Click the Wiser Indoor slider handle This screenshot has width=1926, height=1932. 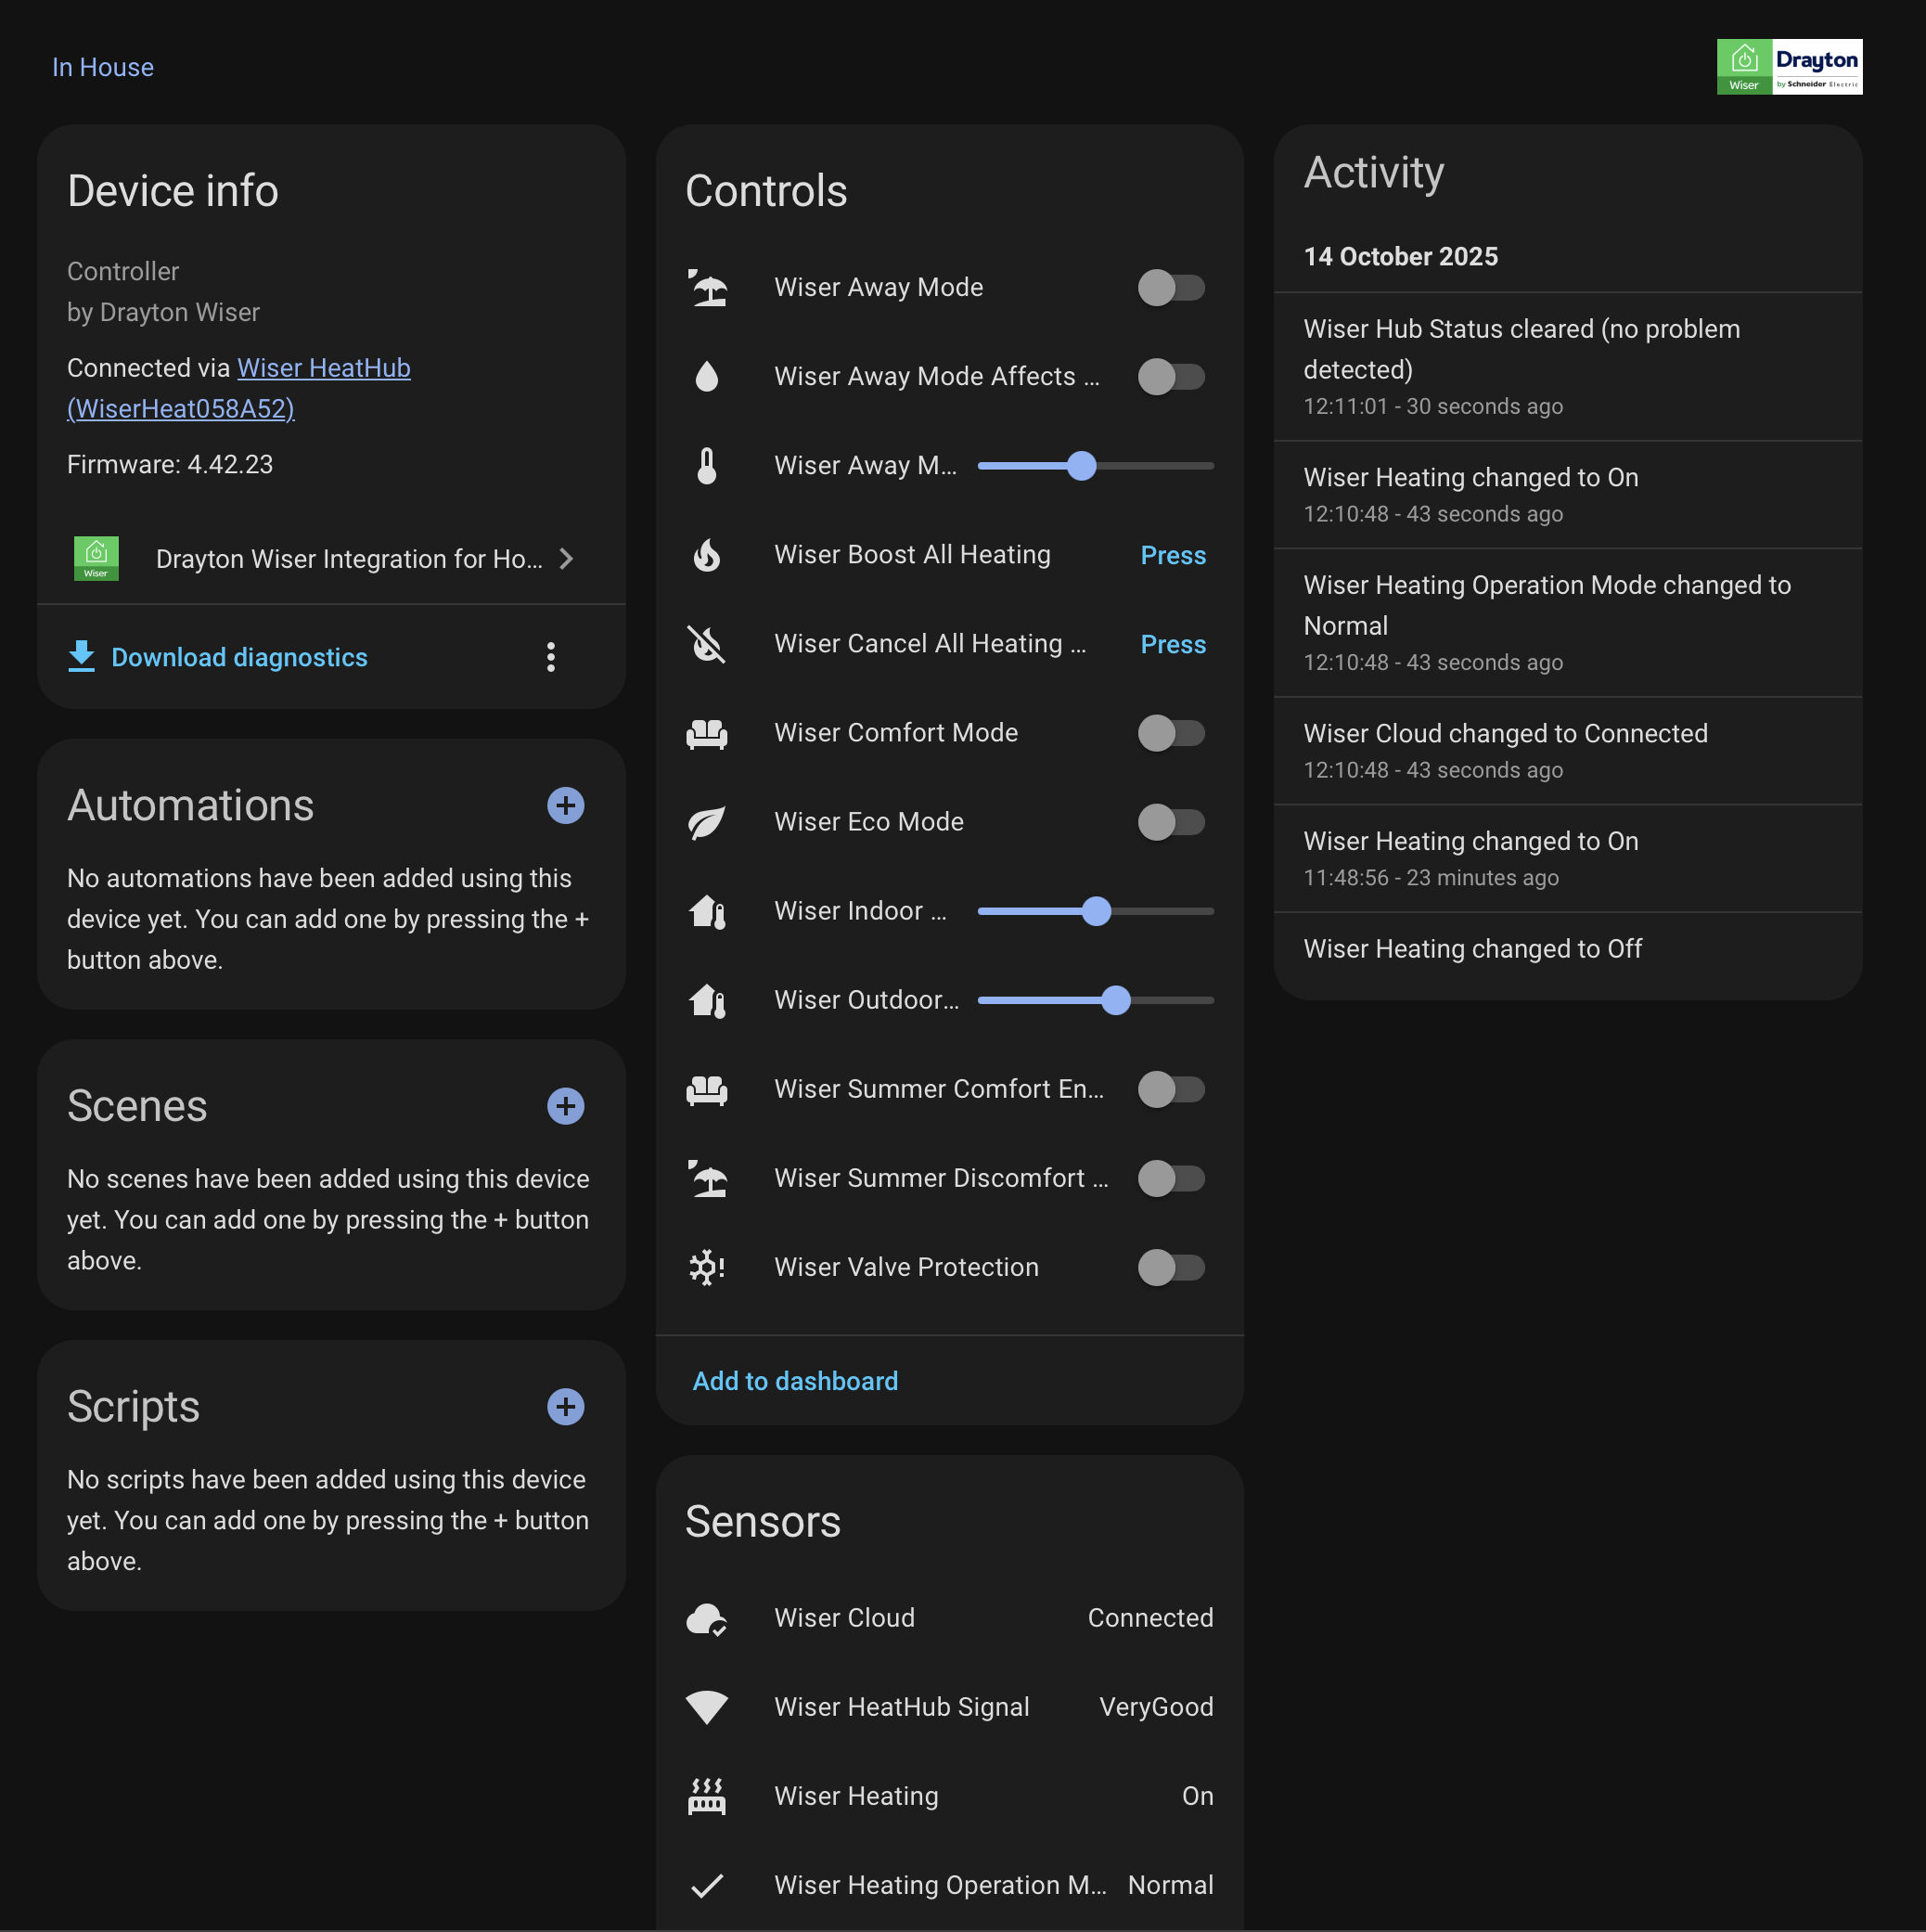1097,911
